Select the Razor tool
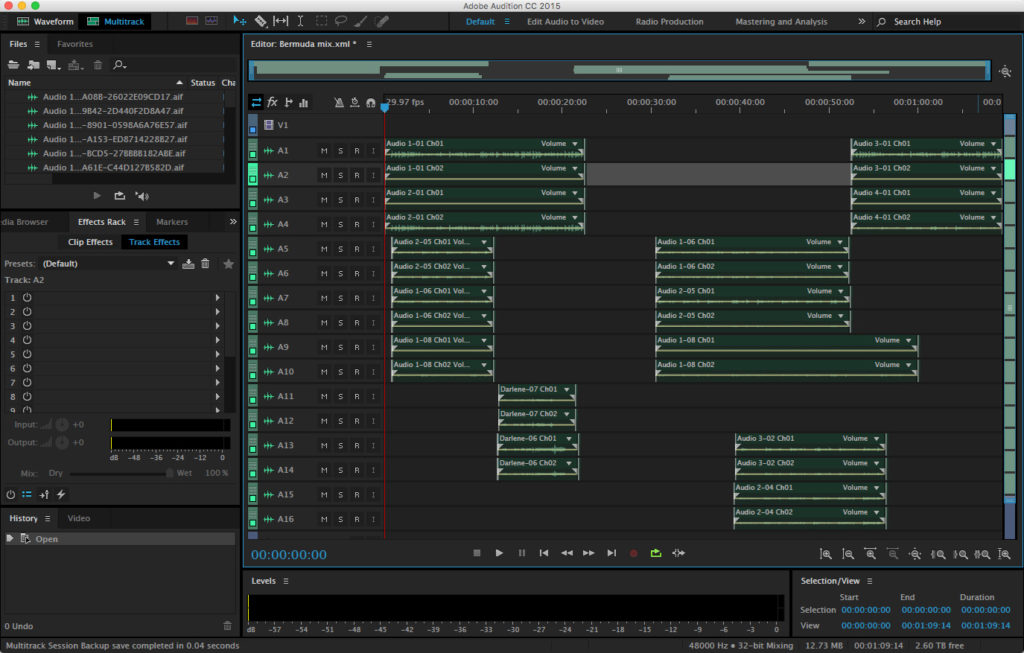This screenshot has height=653, width=1024. 260,21
